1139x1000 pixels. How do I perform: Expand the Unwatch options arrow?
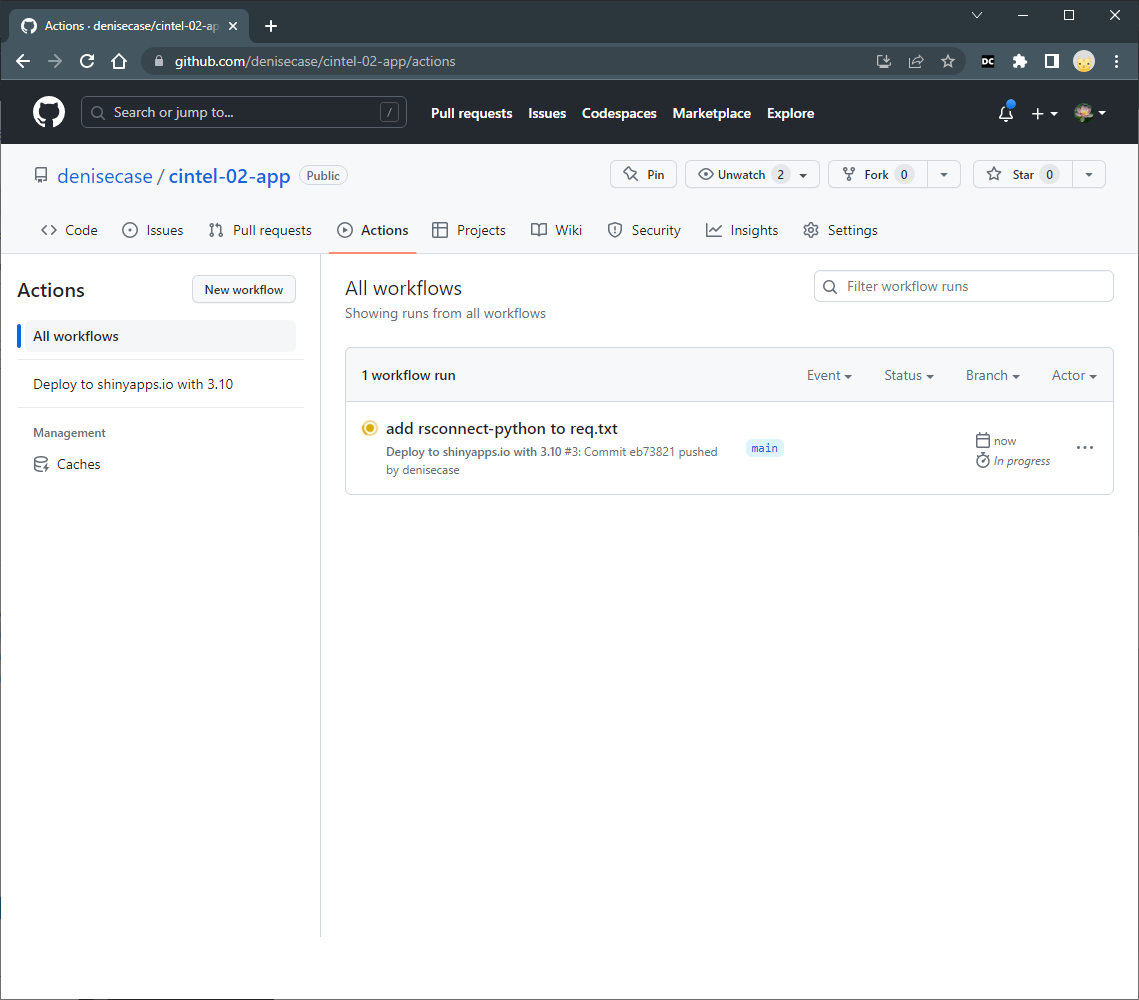pos(803,175)
